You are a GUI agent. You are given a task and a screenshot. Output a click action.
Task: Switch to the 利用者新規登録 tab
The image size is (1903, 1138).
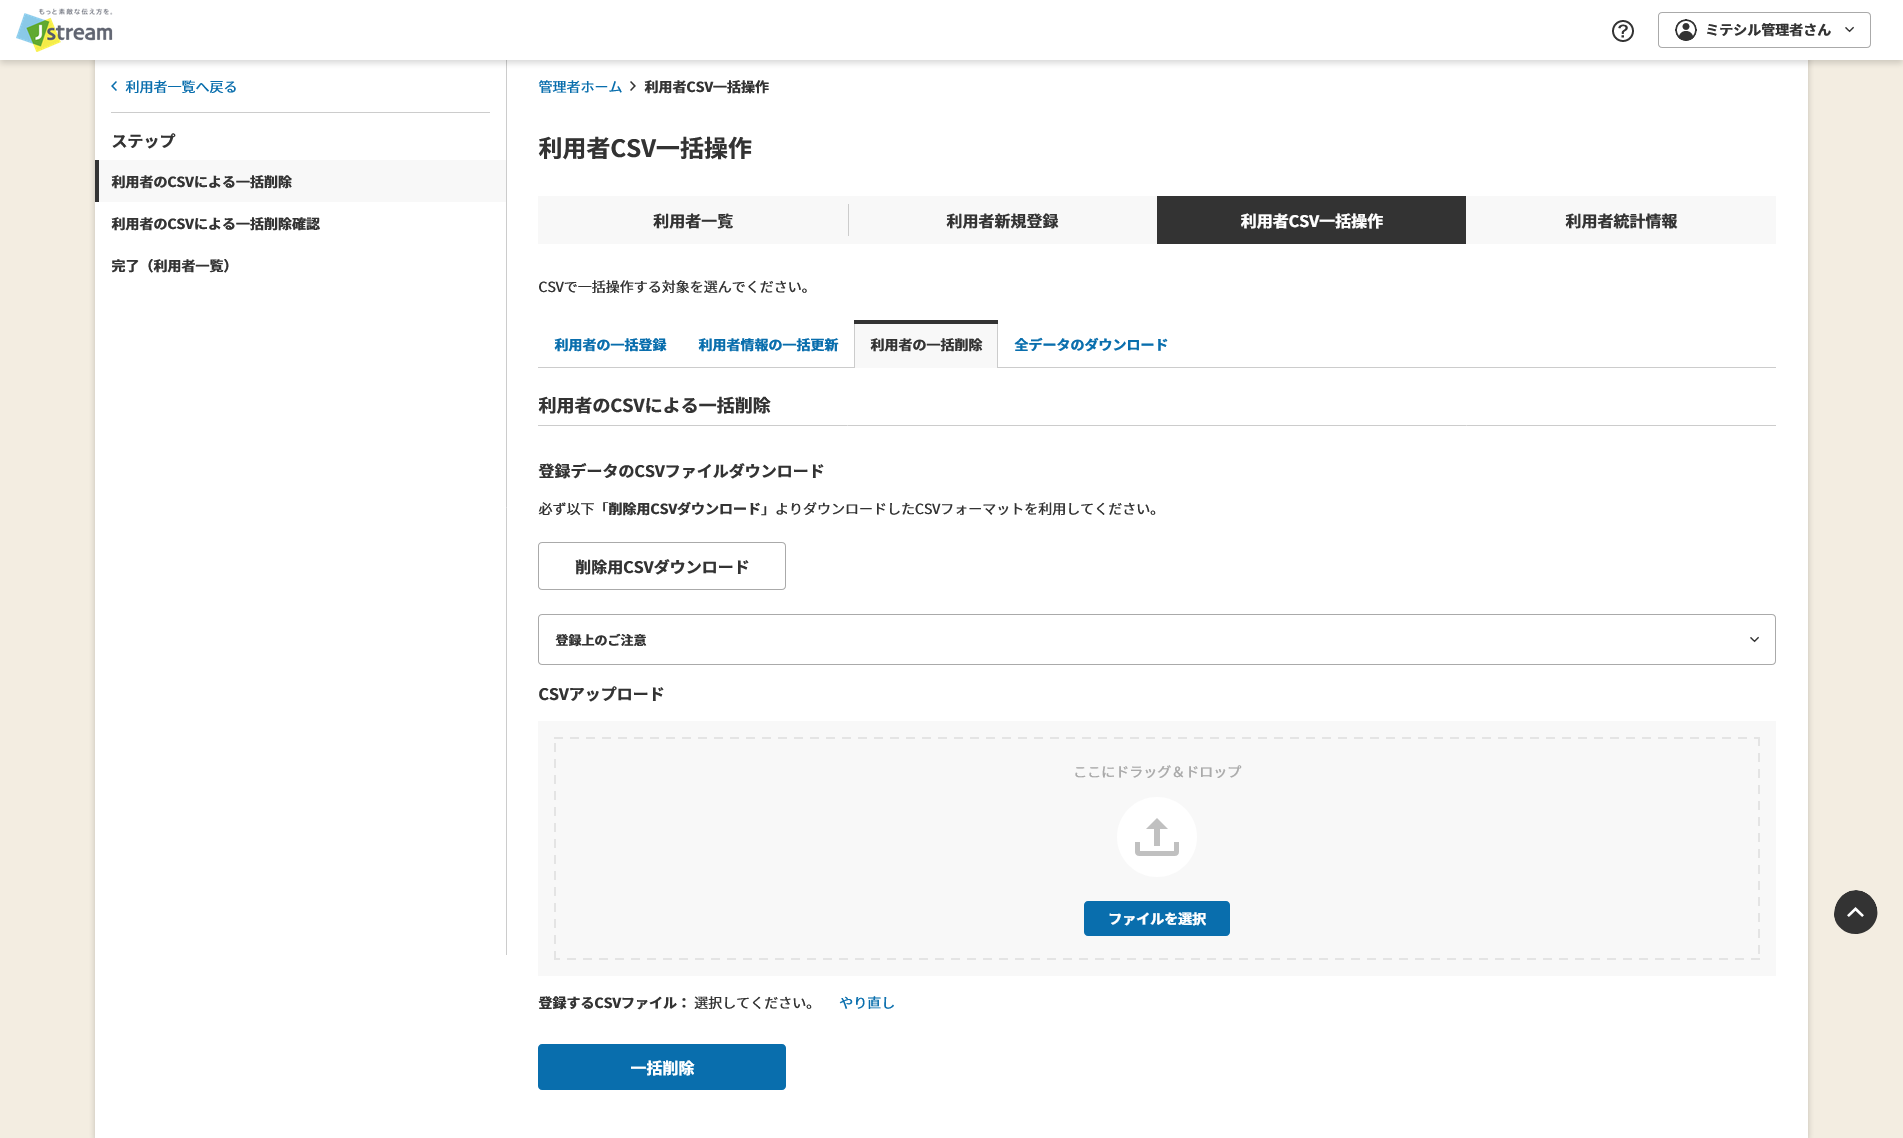1001,220
